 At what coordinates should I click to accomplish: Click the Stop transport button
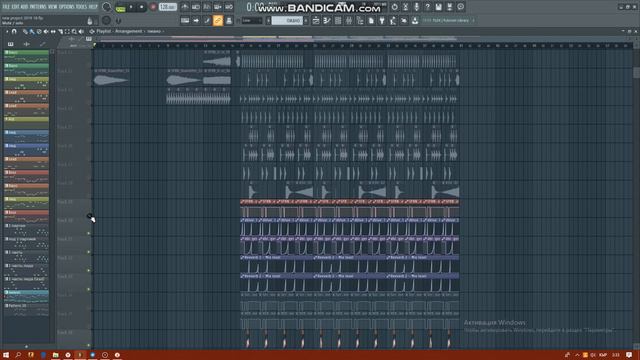[142, 7]
